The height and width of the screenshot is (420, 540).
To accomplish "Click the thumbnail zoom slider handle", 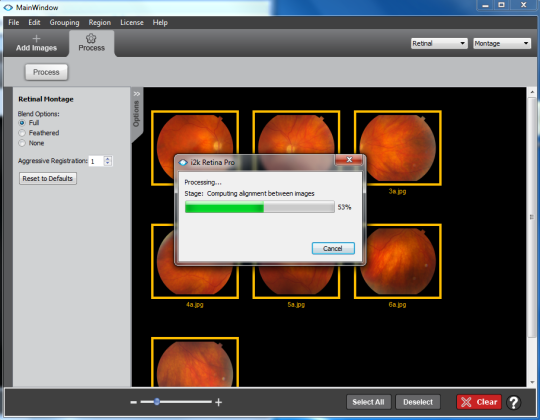I will tap(157, 402).
